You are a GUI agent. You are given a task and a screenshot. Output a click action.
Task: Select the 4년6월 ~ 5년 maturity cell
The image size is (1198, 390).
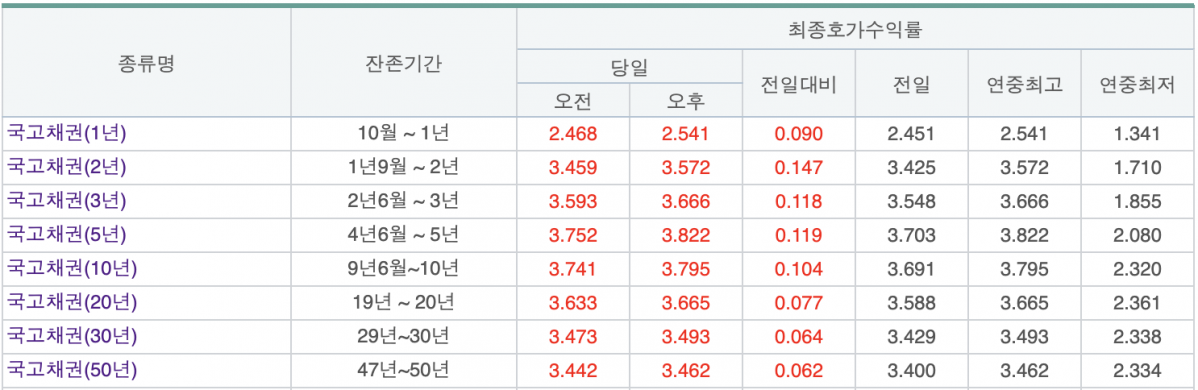click(403, 235)
